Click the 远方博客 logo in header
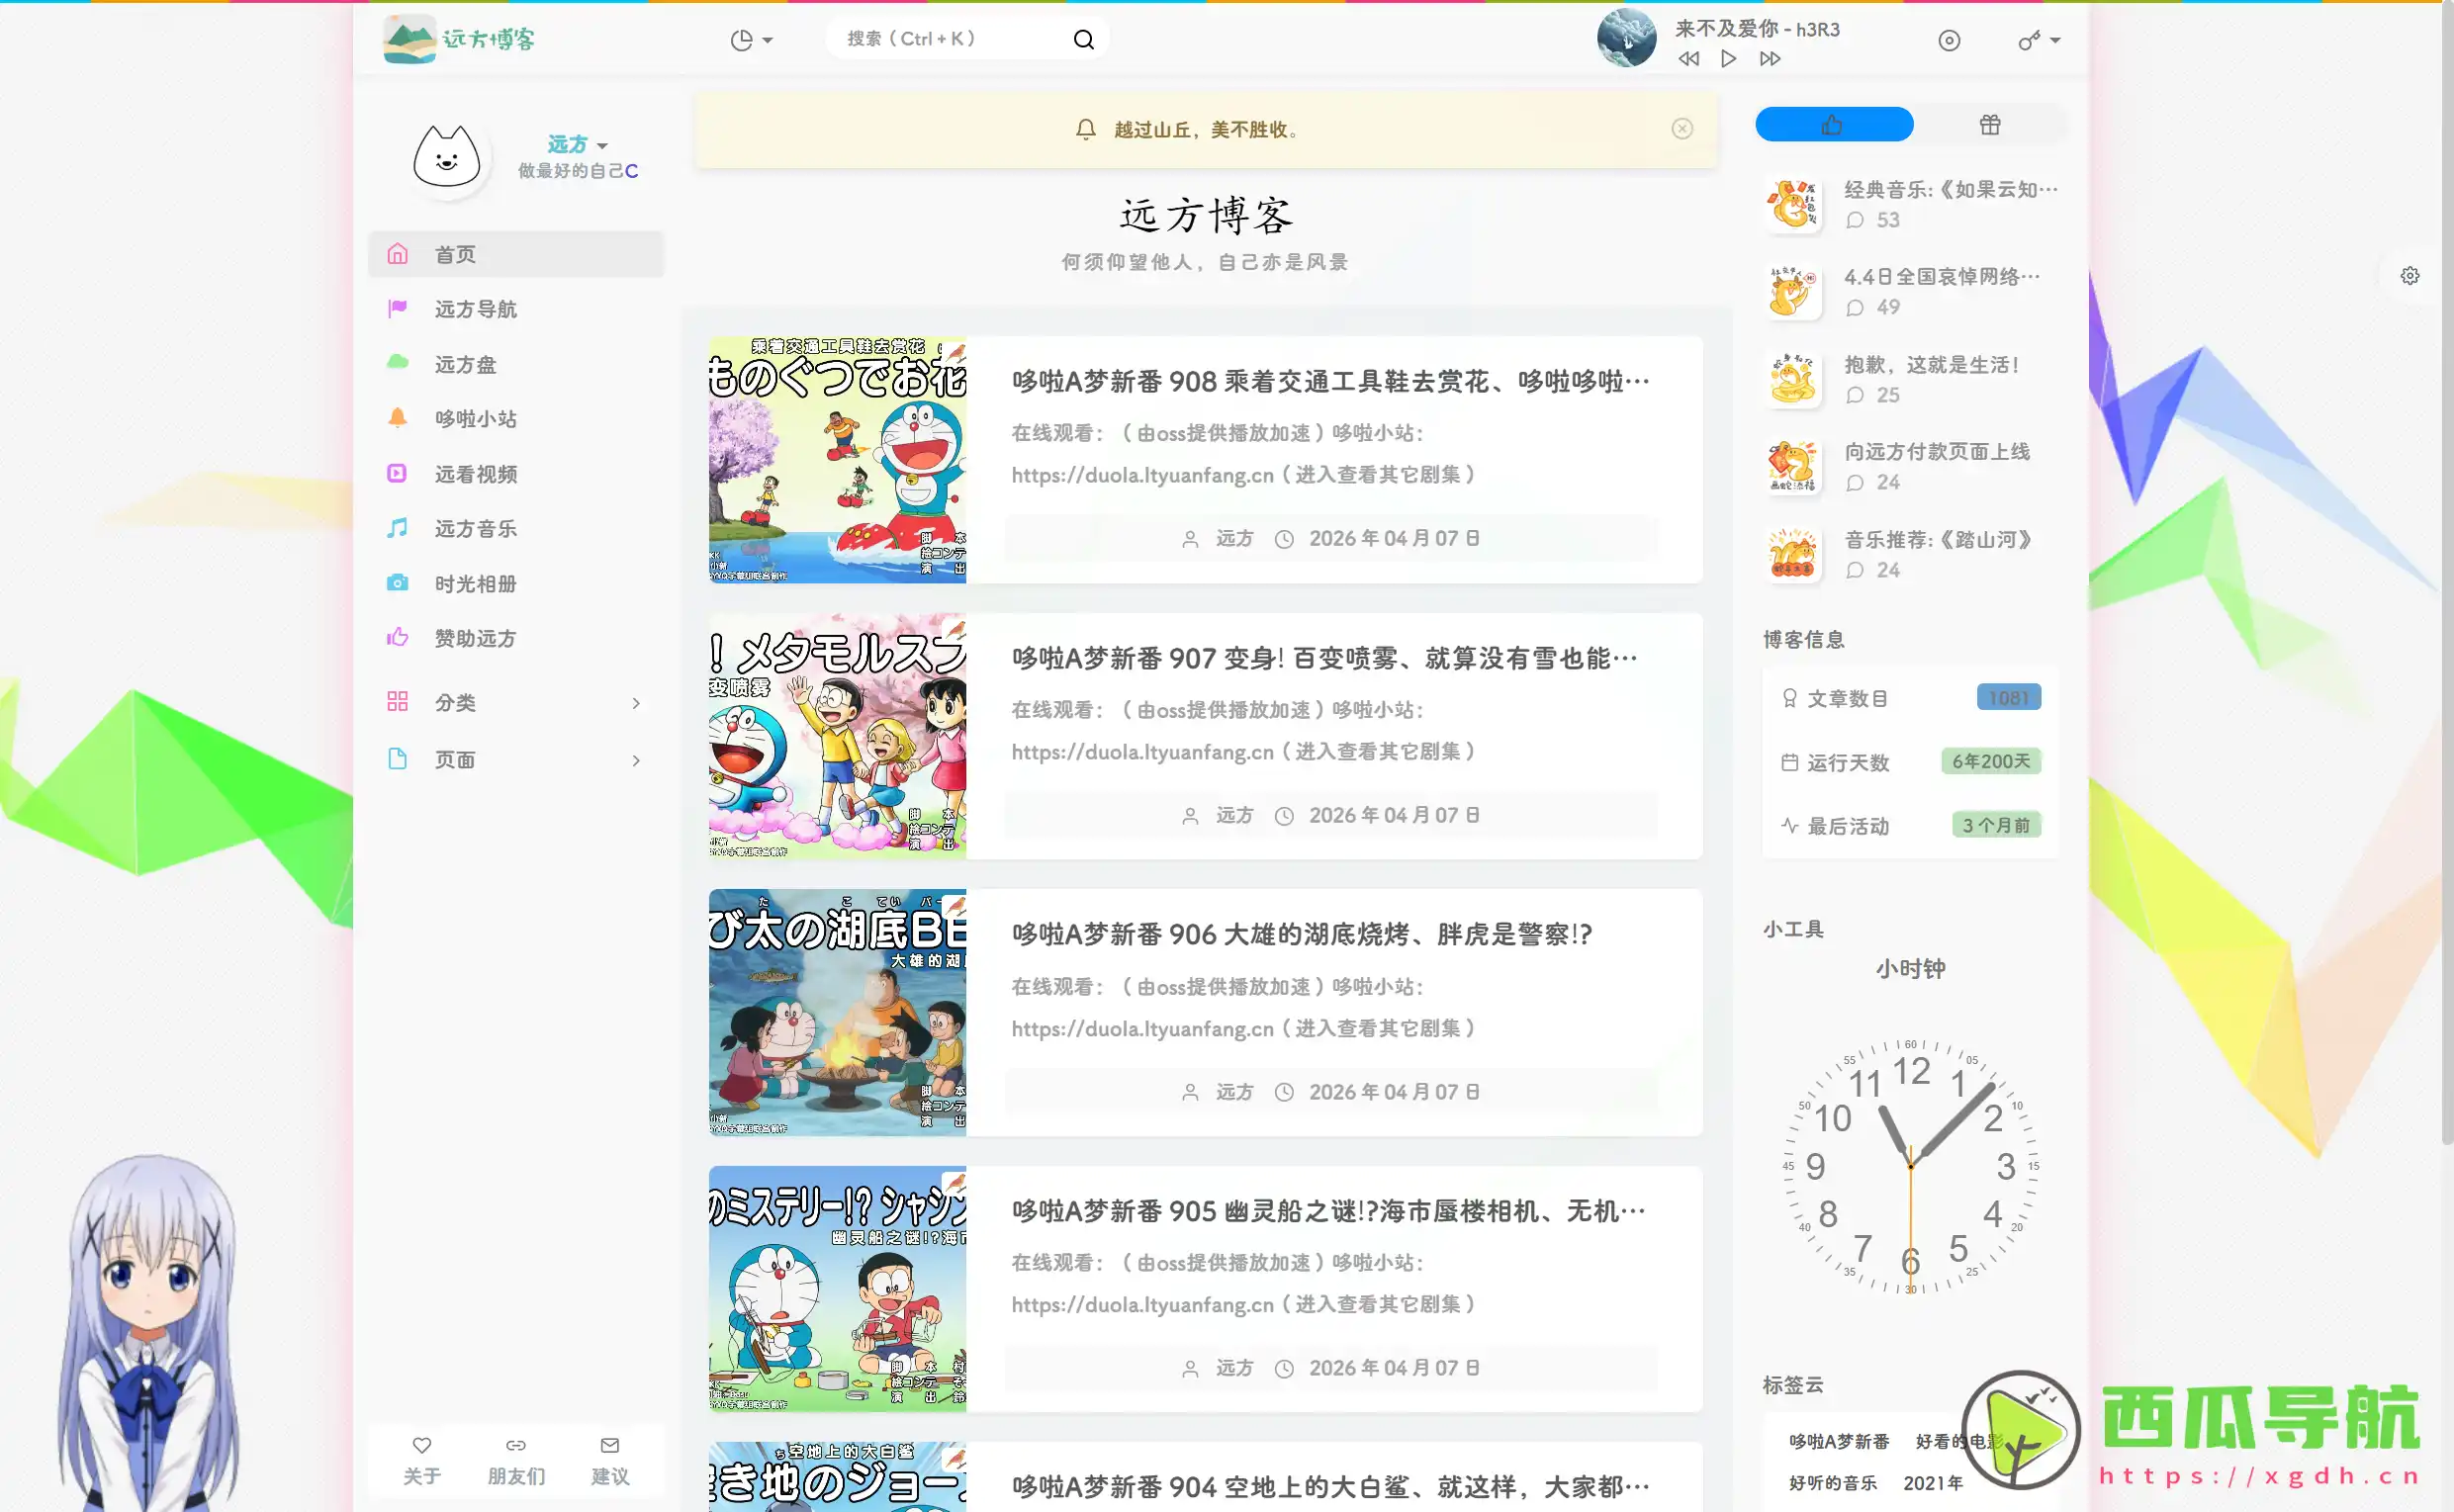The width and height of the screenshot is (2454, 1512). coord(459,39)
